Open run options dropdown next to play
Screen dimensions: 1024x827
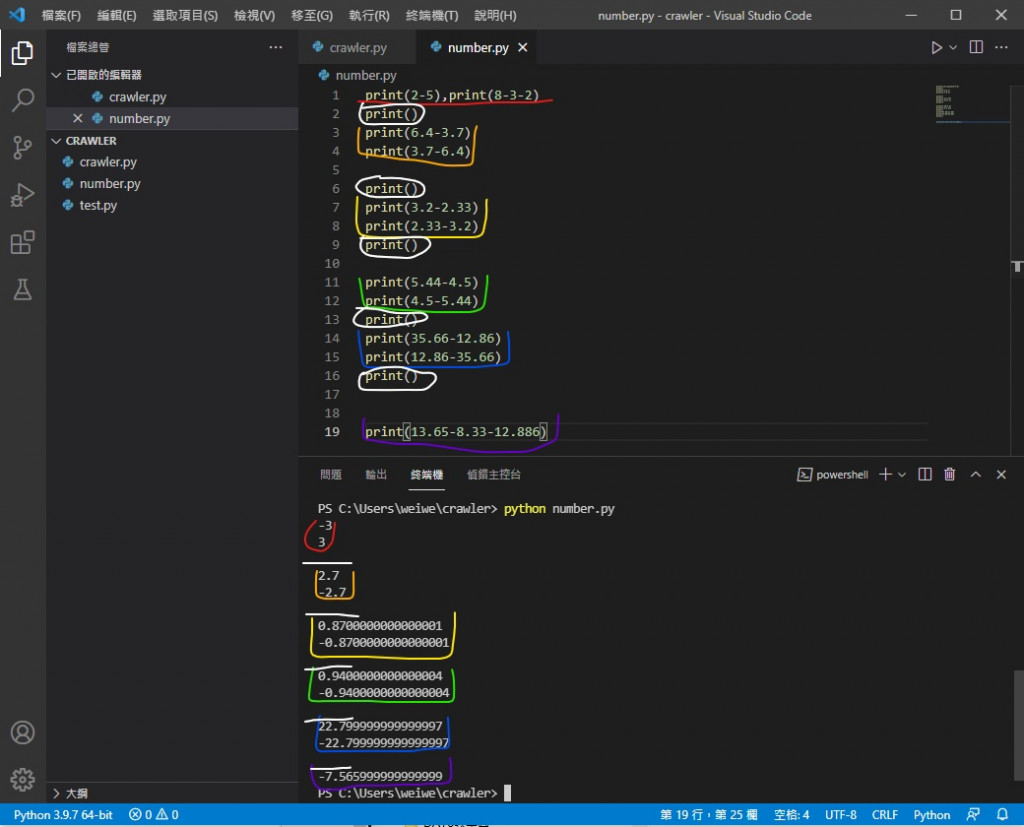(953, 48)
